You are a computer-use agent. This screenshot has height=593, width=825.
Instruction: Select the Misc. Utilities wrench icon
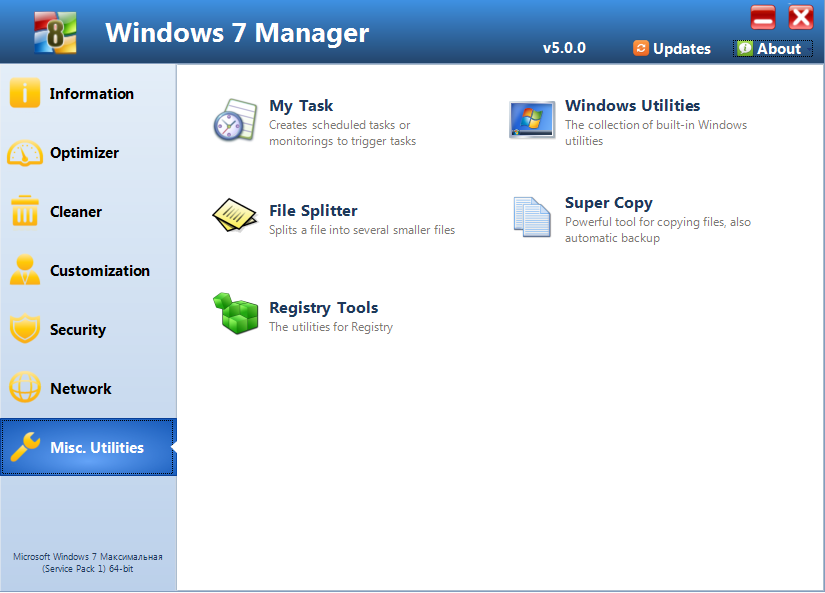[x=24, y=447]
